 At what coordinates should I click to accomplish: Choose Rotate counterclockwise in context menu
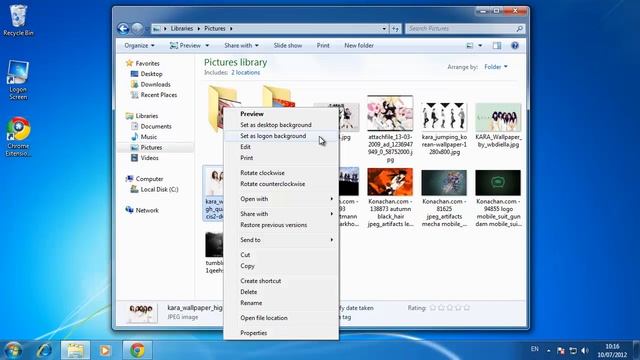click(x=281, y=184)
